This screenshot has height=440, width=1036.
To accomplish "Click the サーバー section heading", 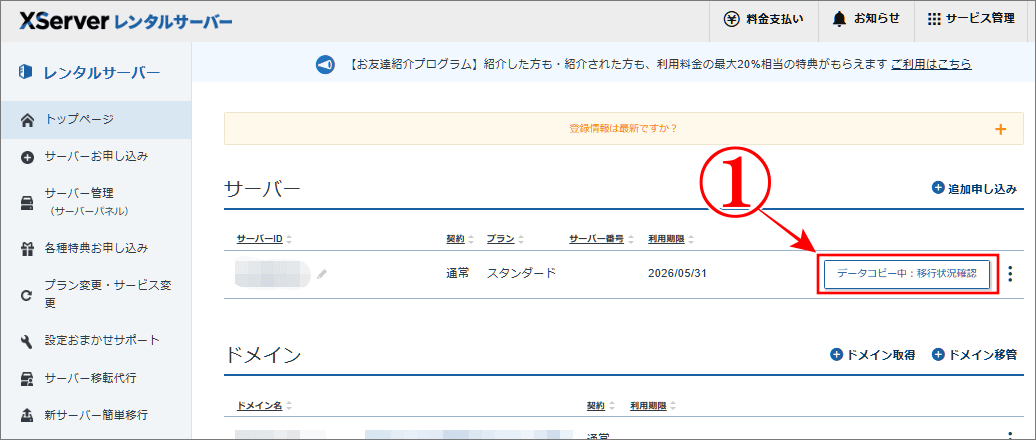I will (x=263, y=189).
